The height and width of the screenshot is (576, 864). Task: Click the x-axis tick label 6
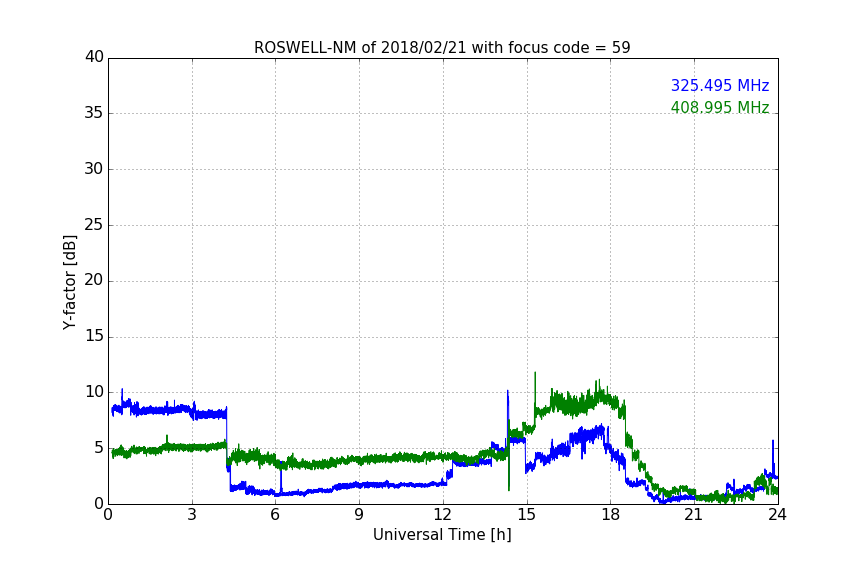click(275, 515)
